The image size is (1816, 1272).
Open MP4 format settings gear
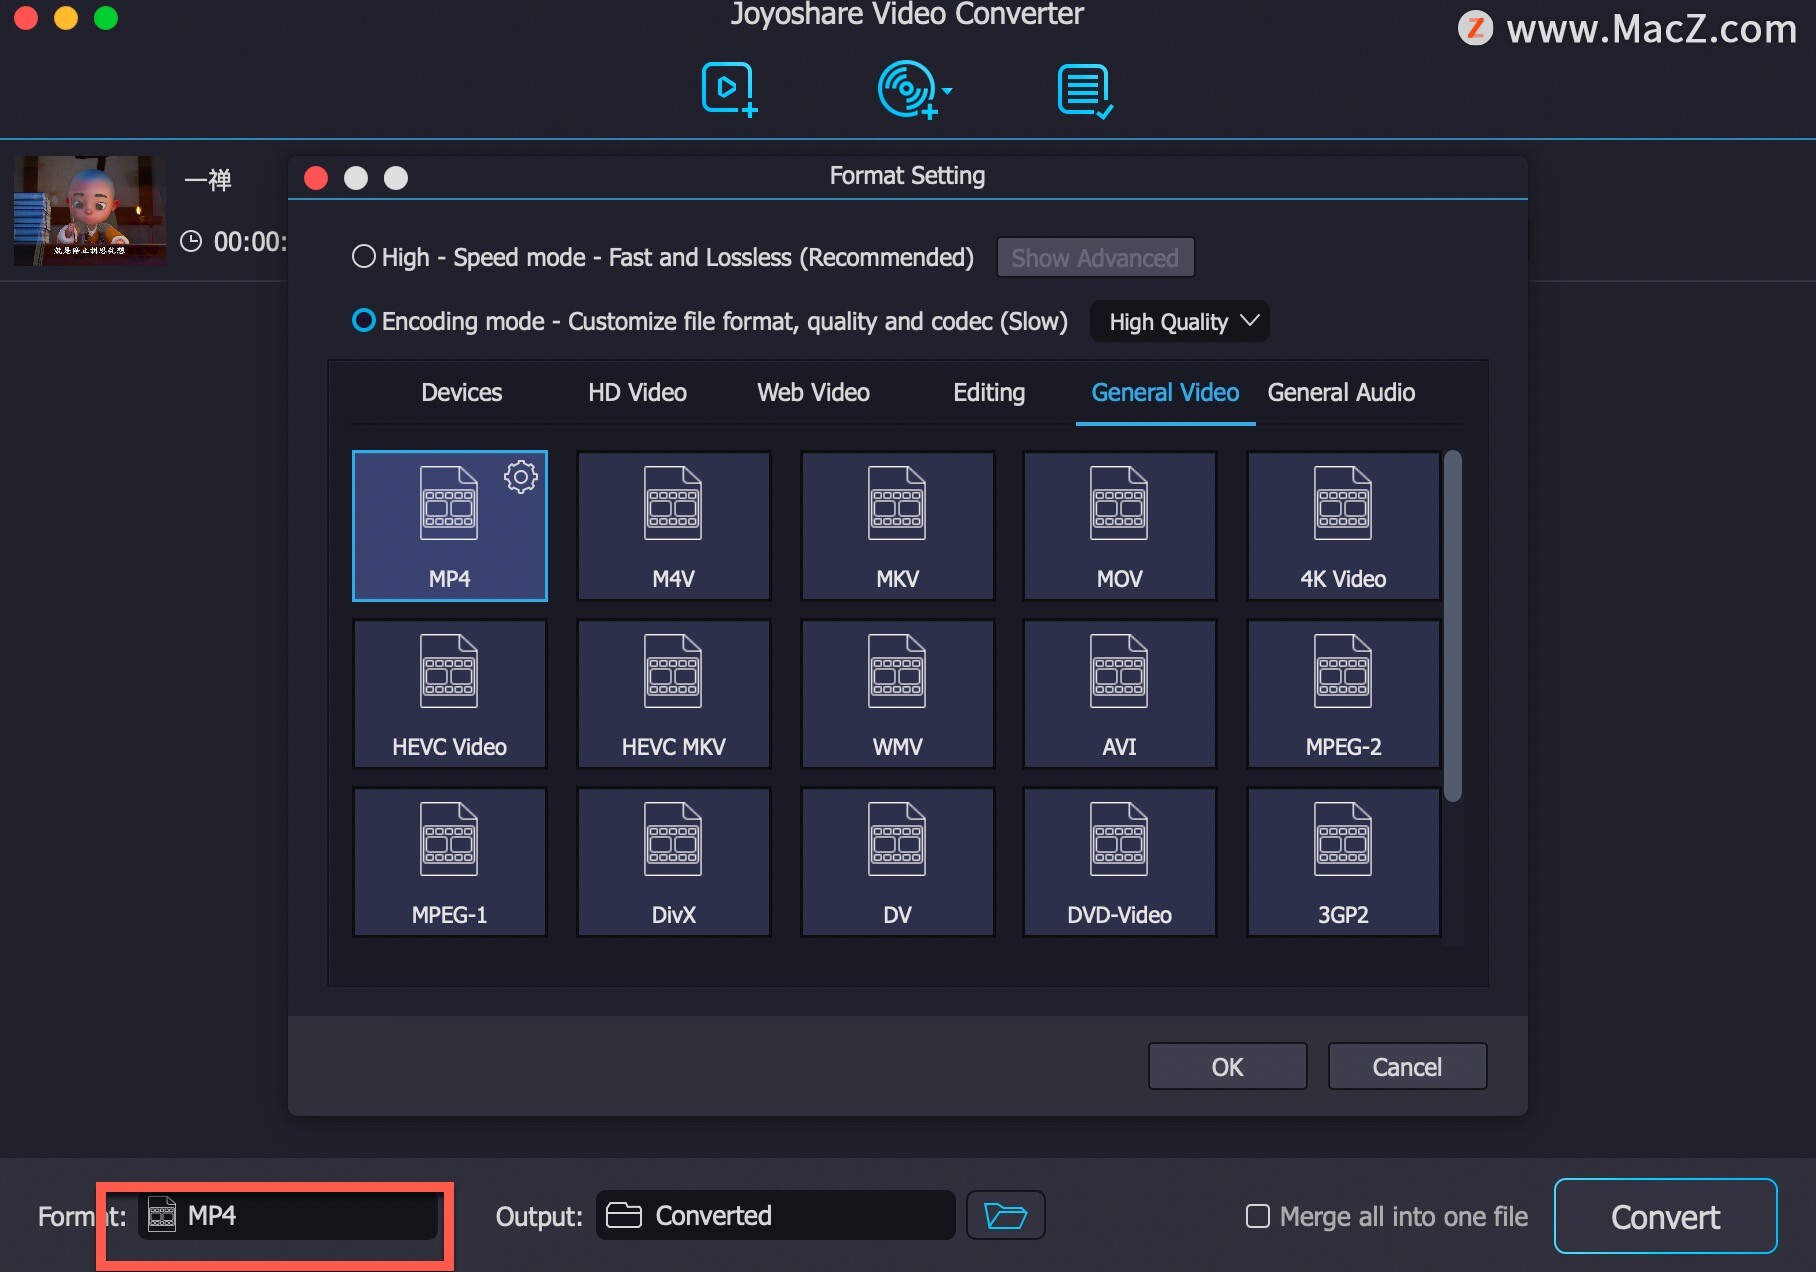coord(521,477)
